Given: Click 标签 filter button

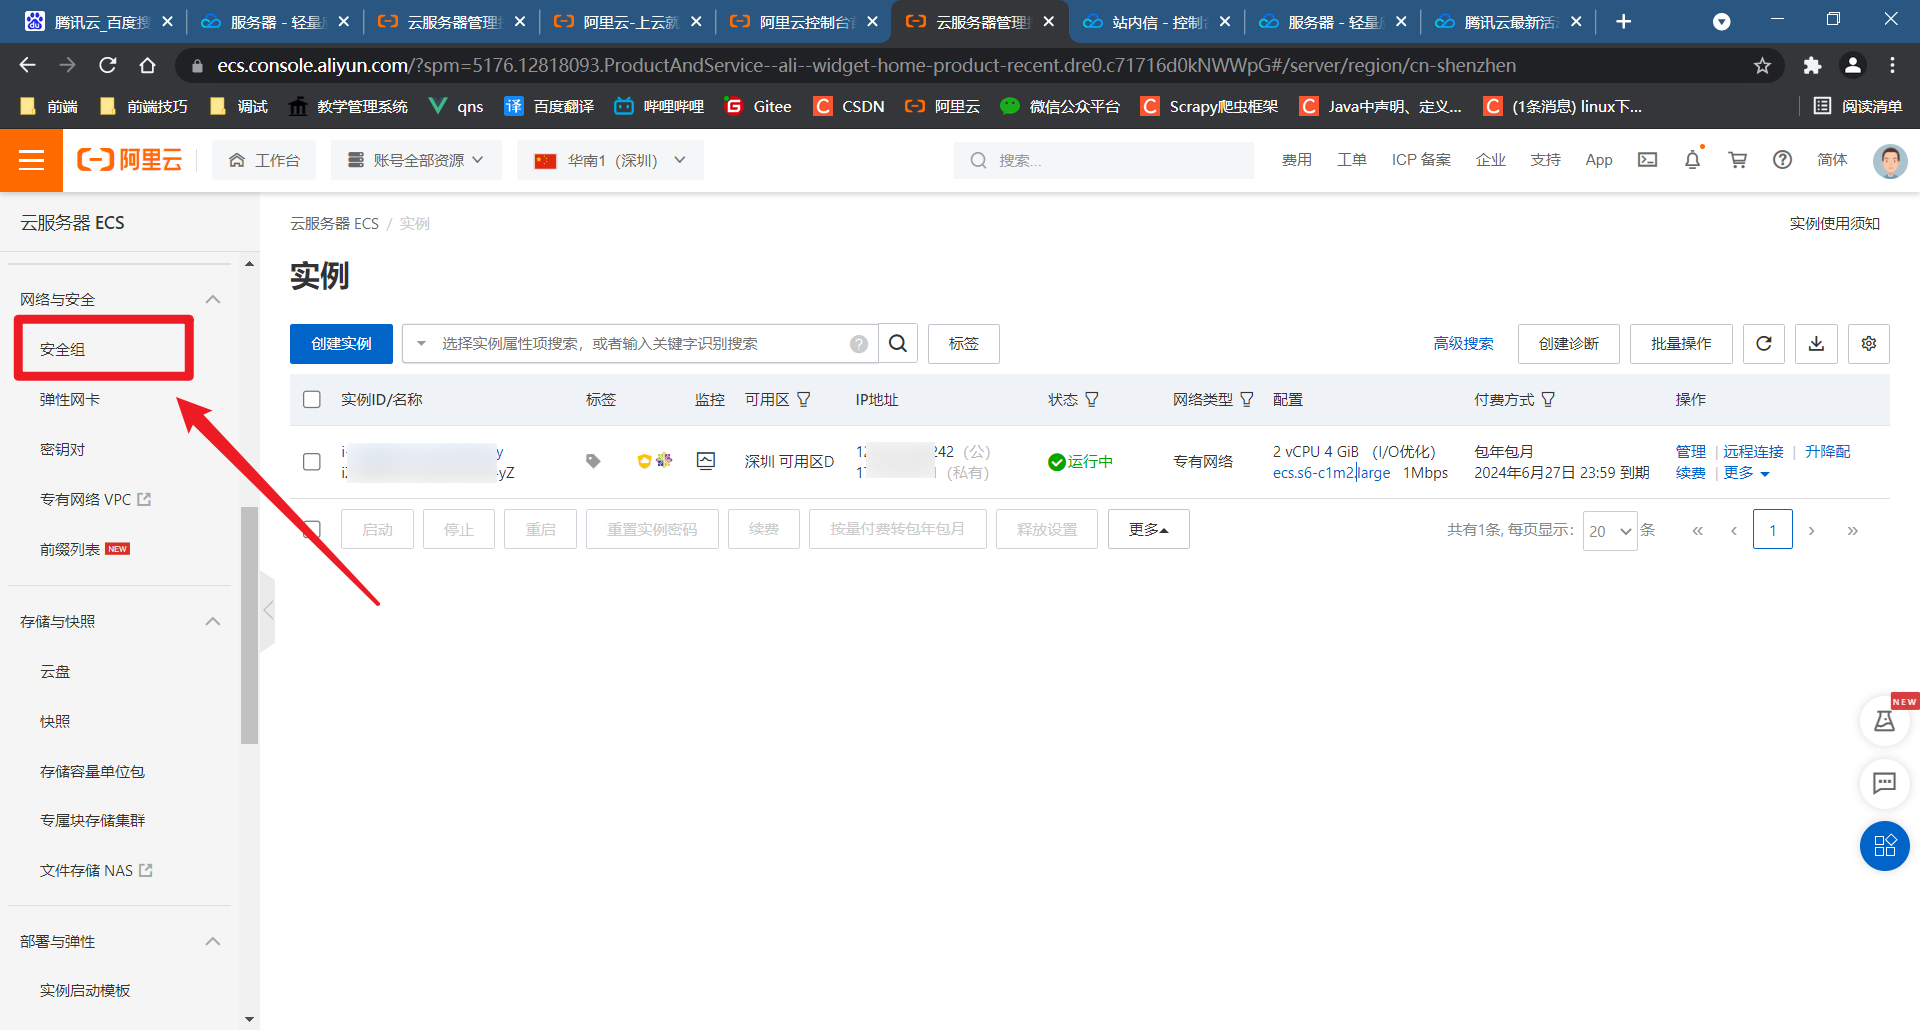Looking at the screenshot, I should pos(964,344).
